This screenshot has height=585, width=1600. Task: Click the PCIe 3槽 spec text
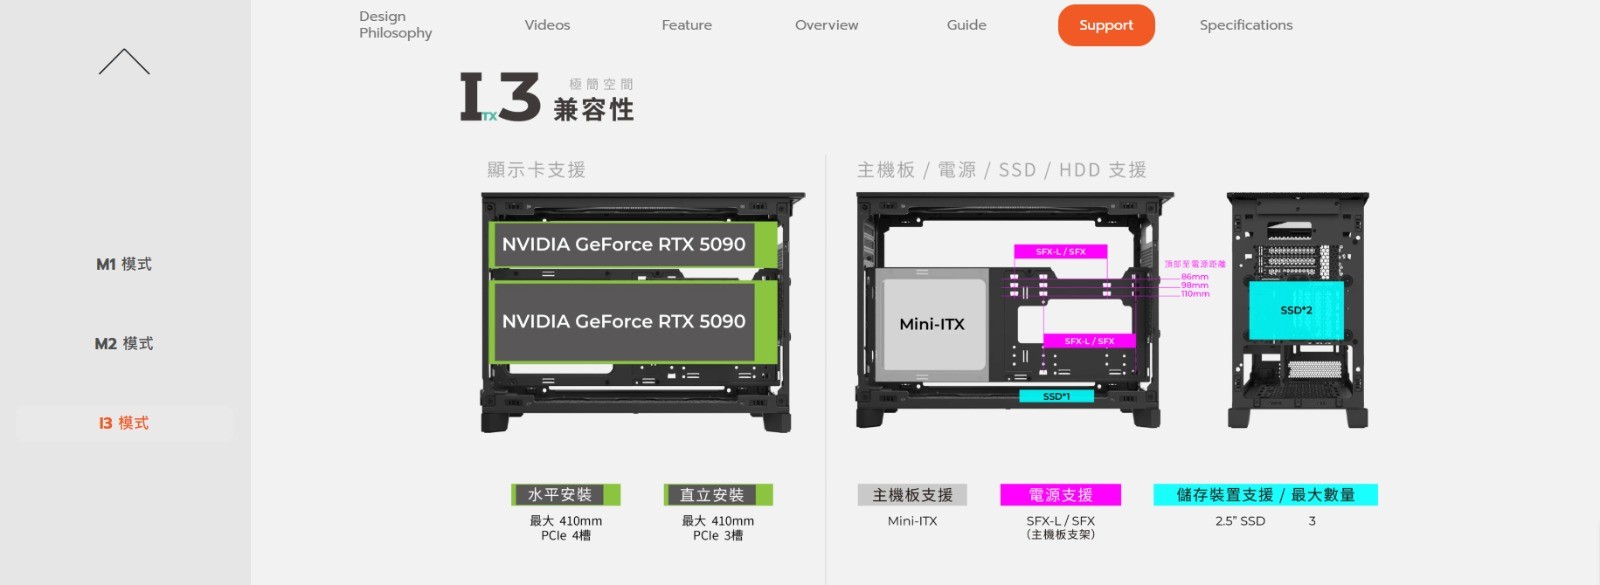tap(718, 536)
